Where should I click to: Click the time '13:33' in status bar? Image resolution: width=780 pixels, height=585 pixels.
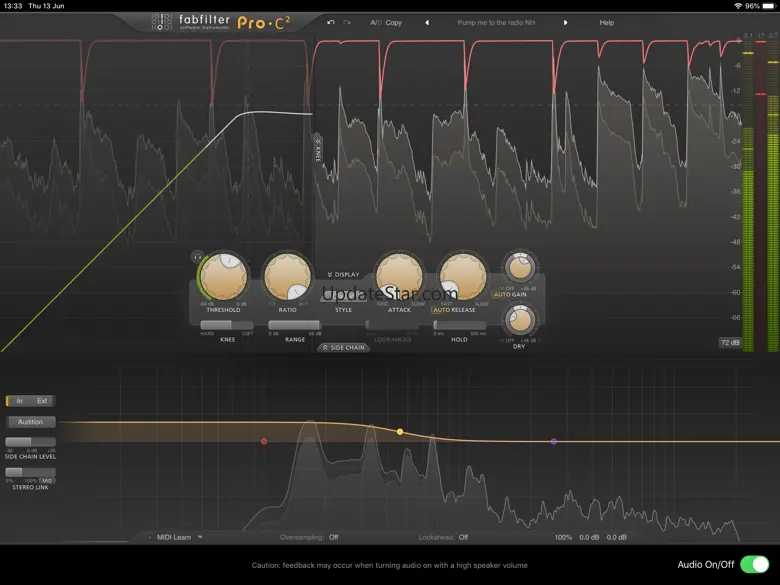[x=13, y=6]
